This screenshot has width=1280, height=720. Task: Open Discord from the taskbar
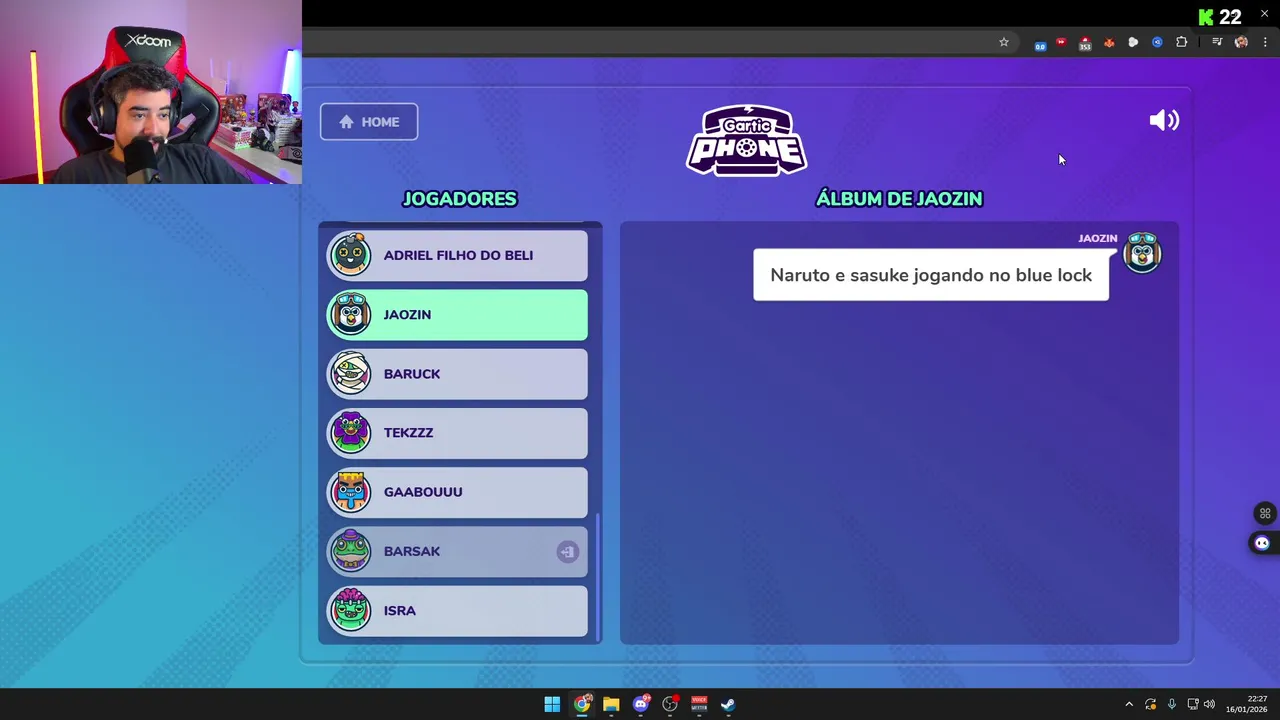[641, 704]
